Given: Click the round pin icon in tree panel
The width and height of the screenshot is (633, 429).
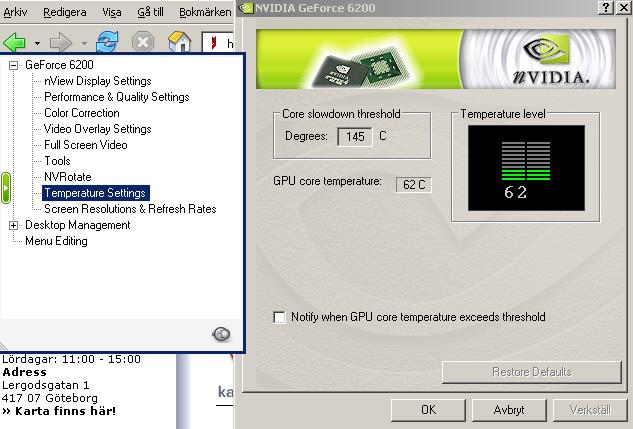Looking at the screenshot, I should (x=221, y=334).
